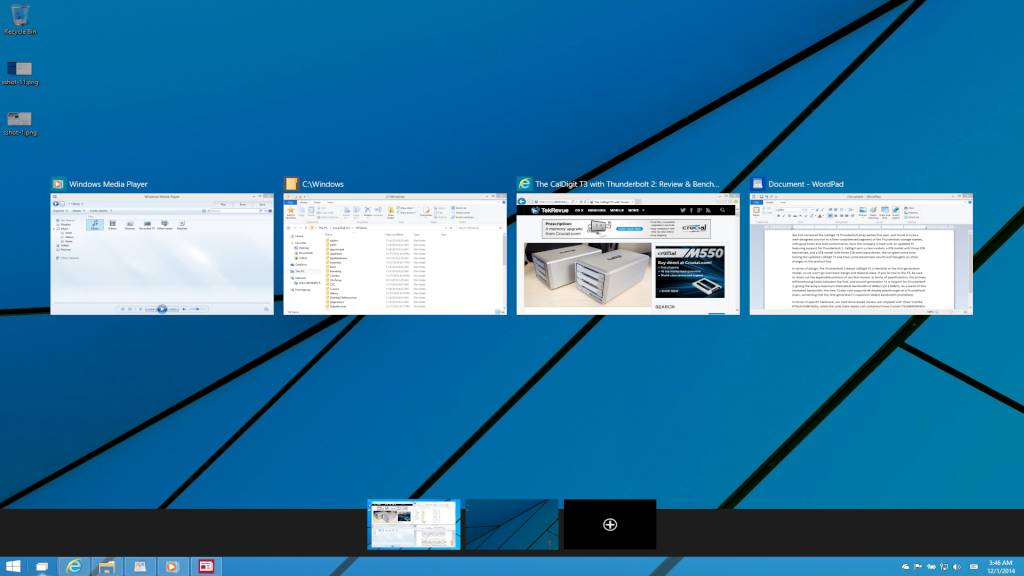The image size is (1024, 576).
Task: Open File Explorer from the taskbar
Action: (105, 566)
